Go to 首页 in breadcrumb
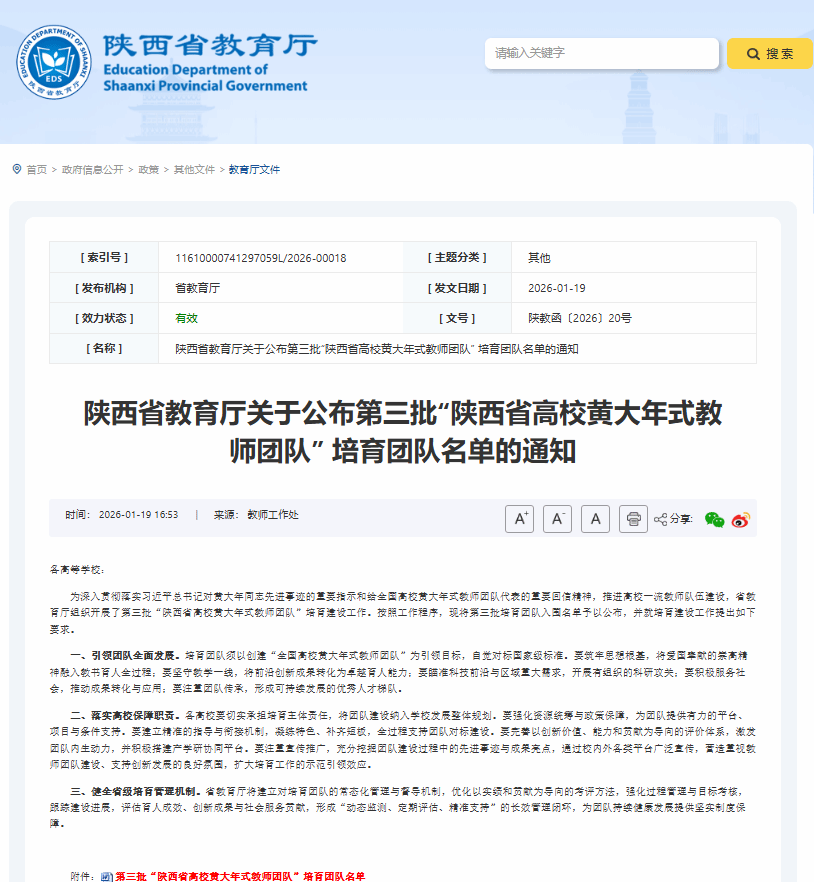The height and width of the screenshot is (882, 814). (x=37, y=170)
